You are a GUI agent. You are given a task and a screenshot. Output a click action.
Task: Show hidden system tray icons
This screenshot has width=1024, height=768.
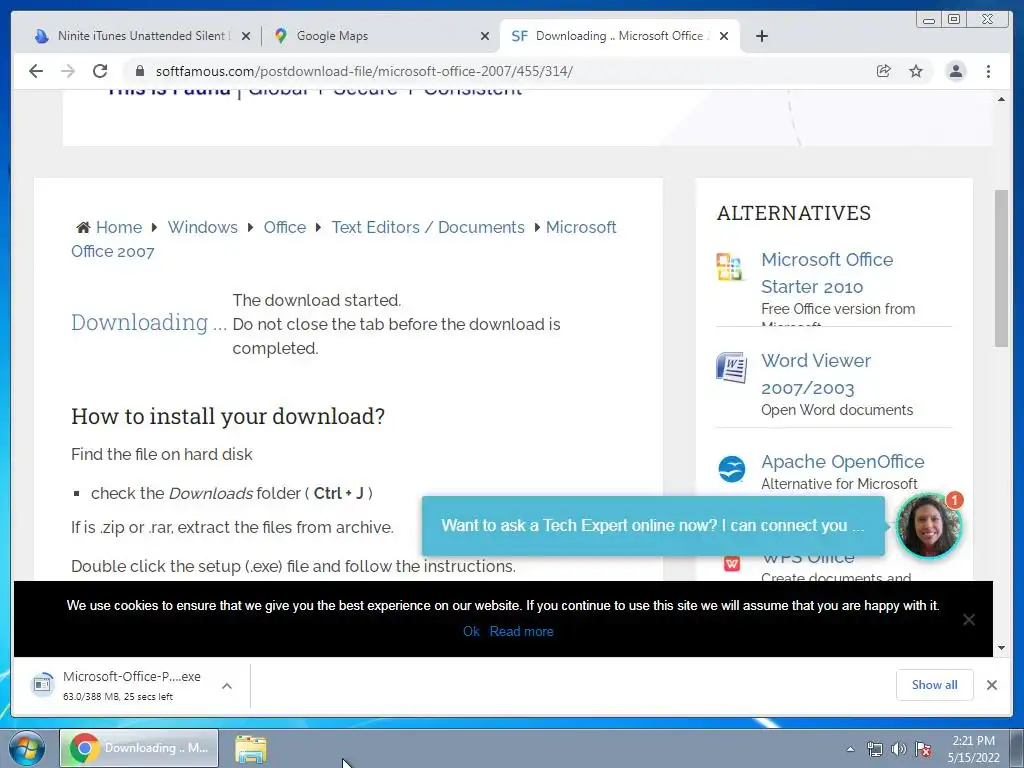click(x=850, y=749)
